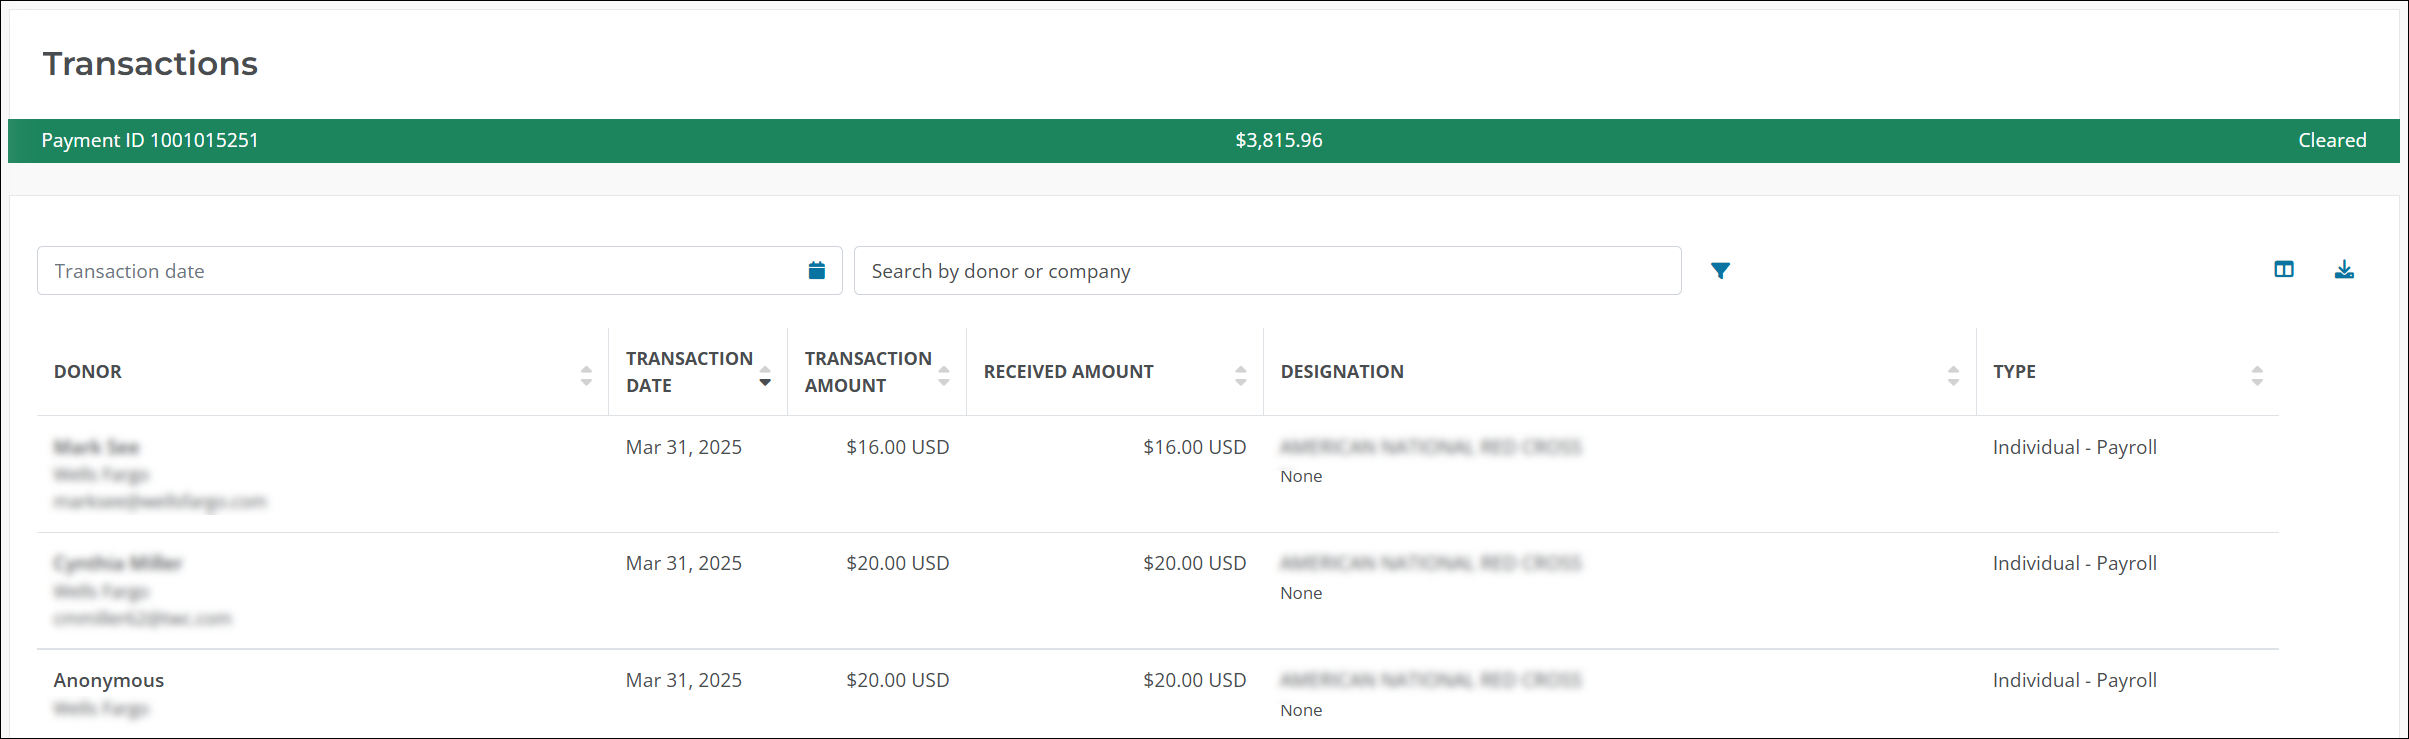Open the transaction date calendar picker
The image size is (2409, 739).
816,271
